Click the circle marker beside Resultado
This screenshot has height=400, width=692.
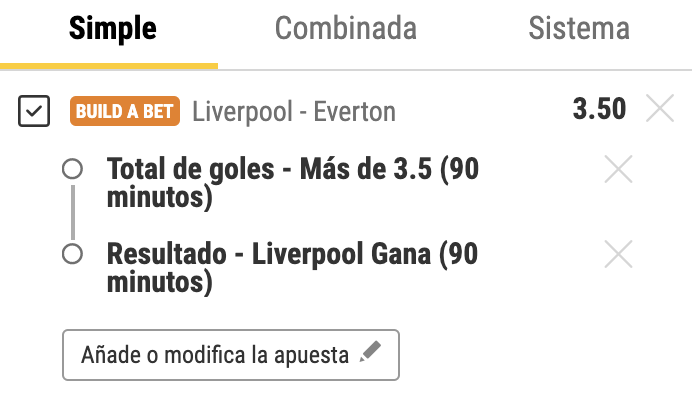(72, 254)
